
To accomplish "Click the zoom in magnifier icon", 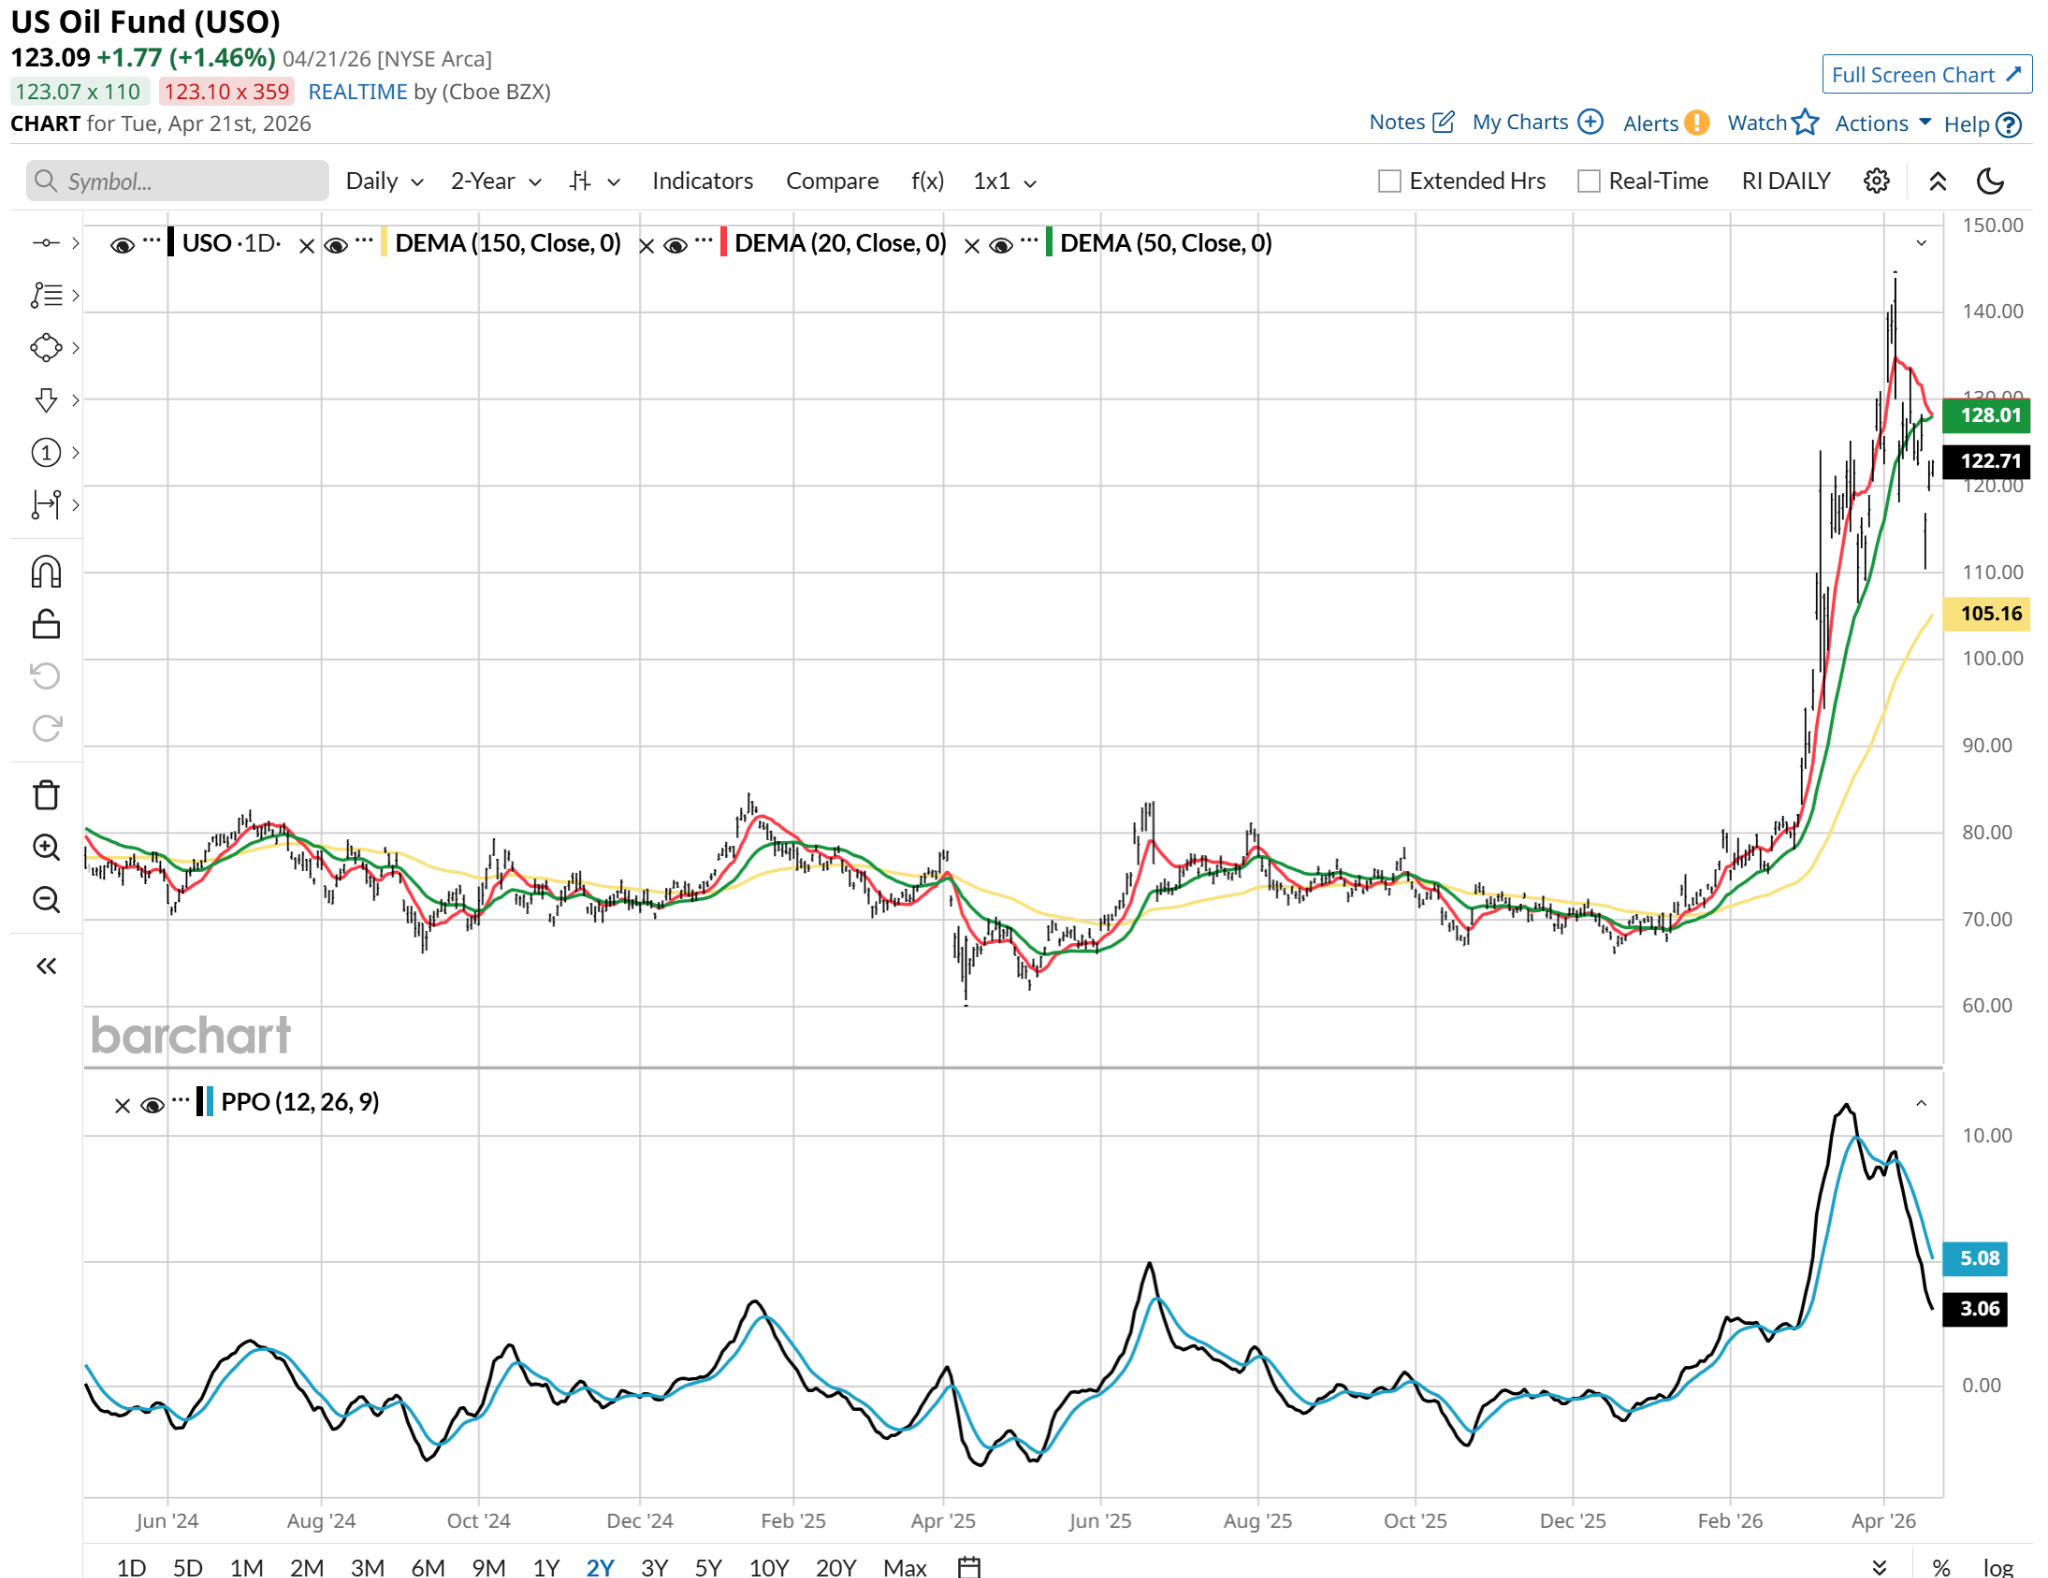I will (46, 847).
